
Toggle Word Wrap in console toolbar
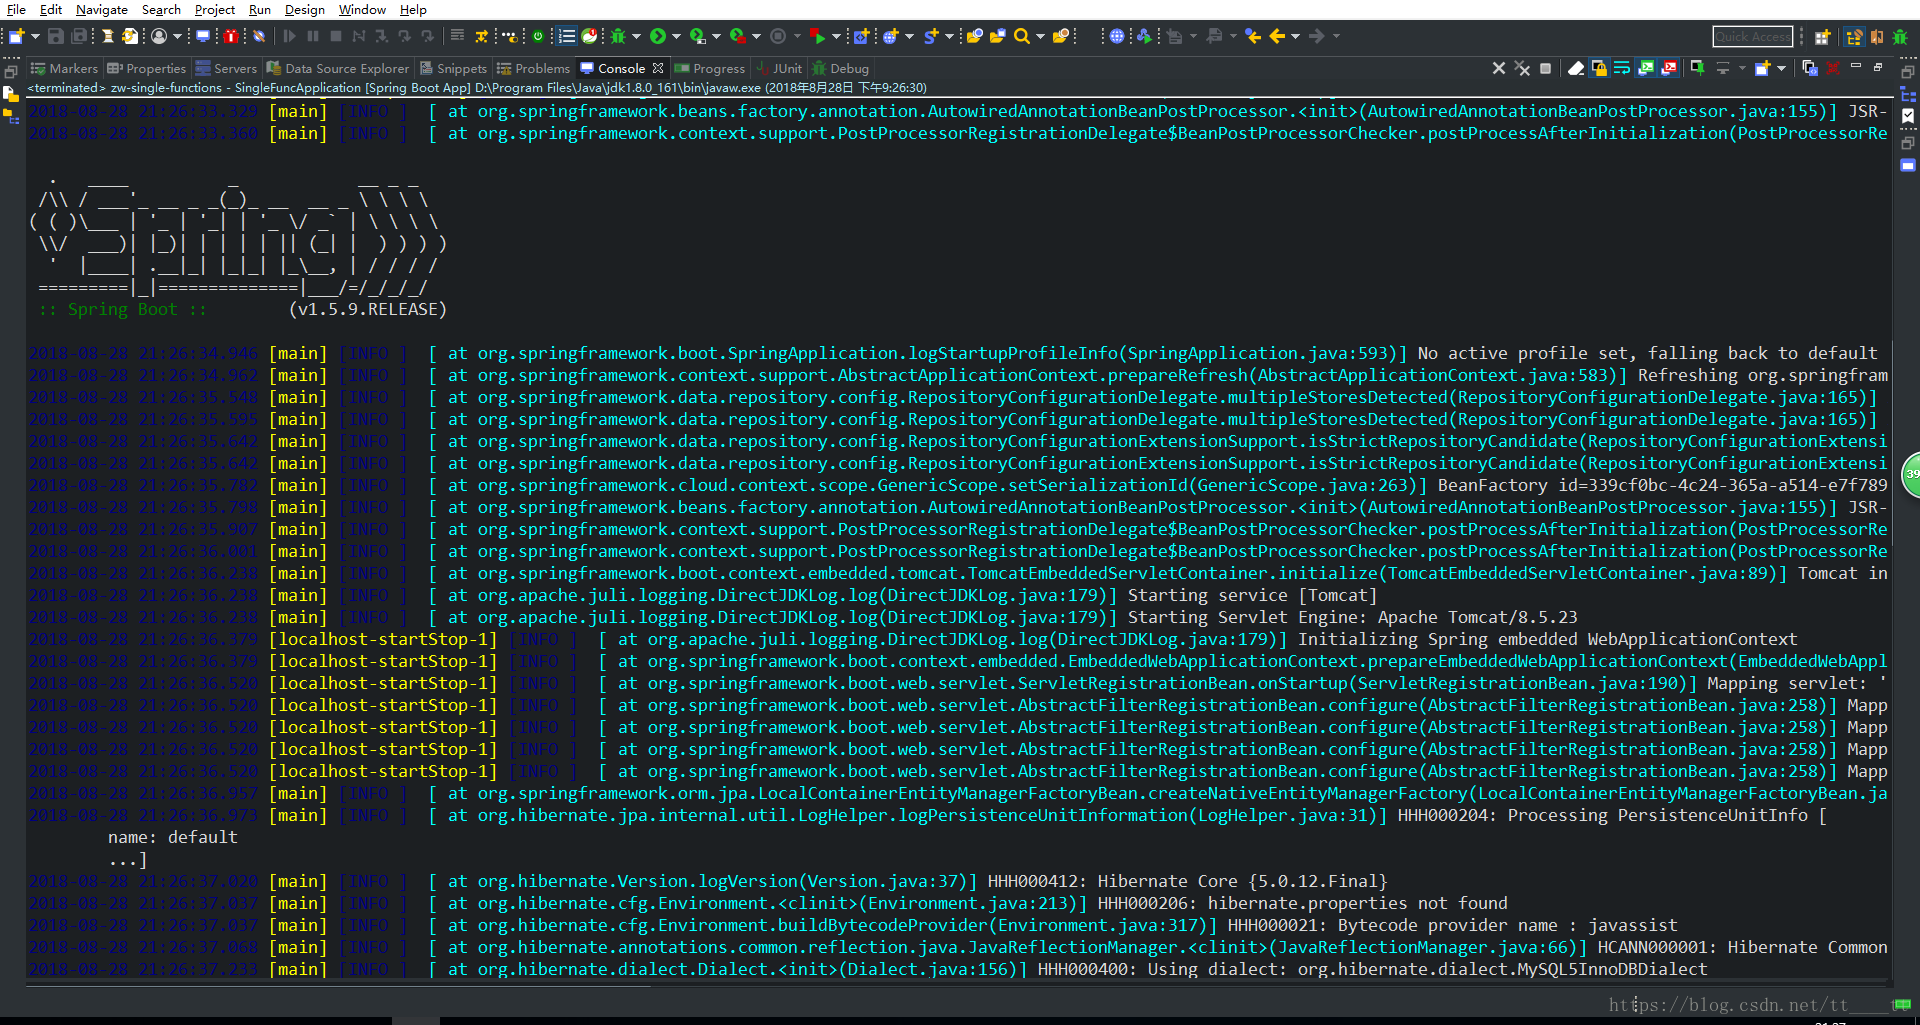1622,69
